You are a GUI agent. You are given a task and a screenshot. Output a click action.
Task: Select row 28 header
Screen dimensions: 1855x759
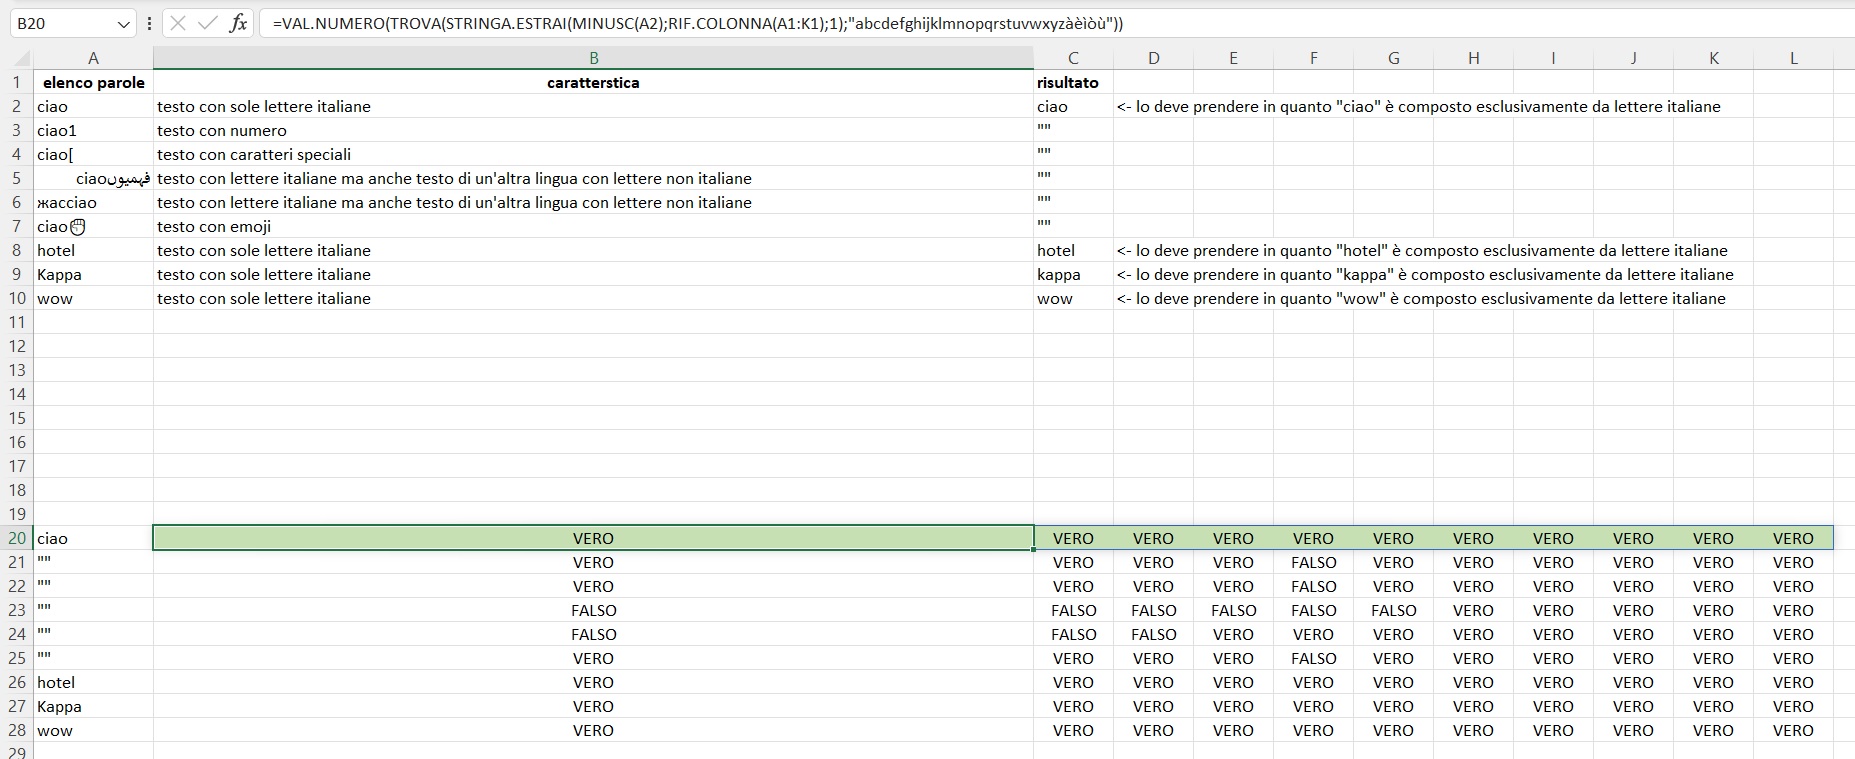(17, 730)
